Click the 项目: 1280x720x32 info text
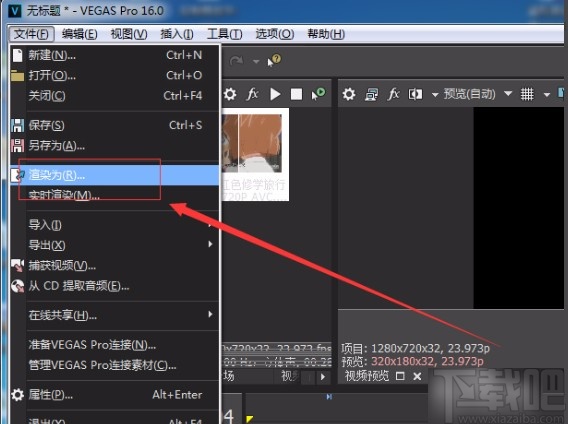 click(x=415, y=349)
